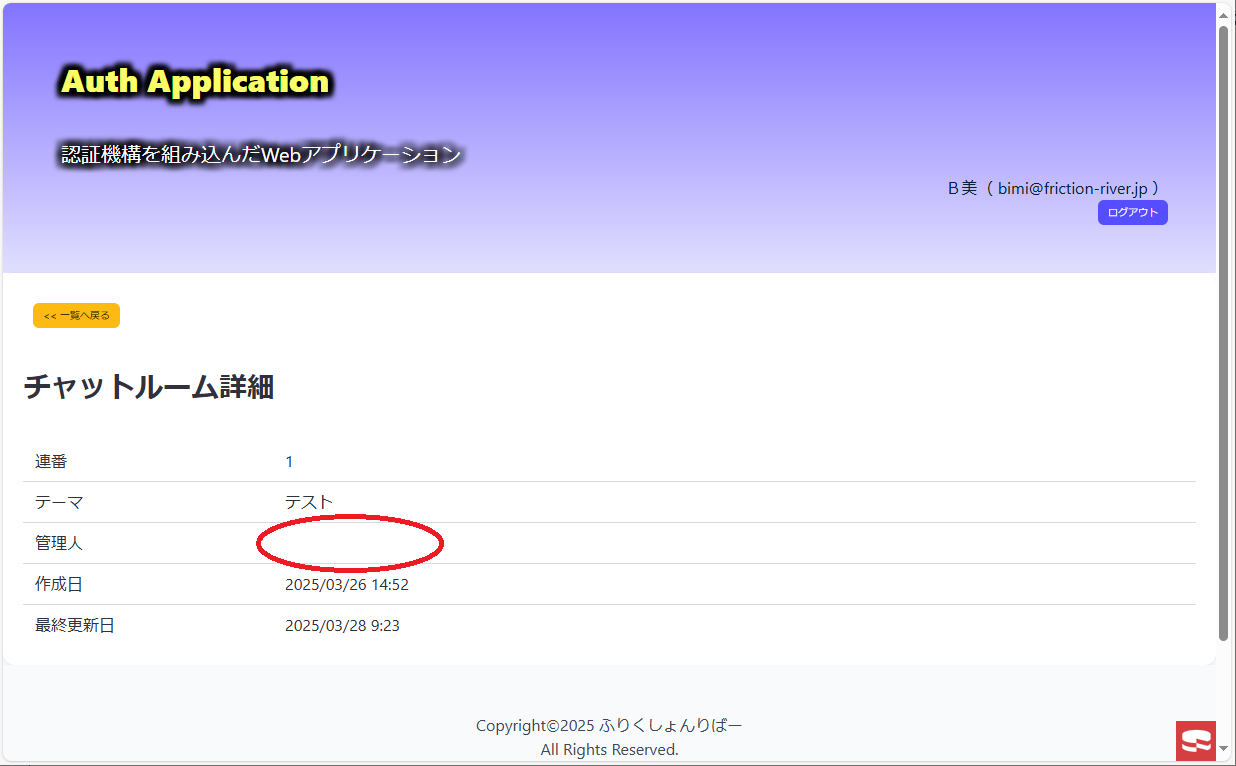Click the 認証機構を組み込んだWebアプリケーション subtitle
This screenshot has width=1236, height=766.
pos(261,155)
